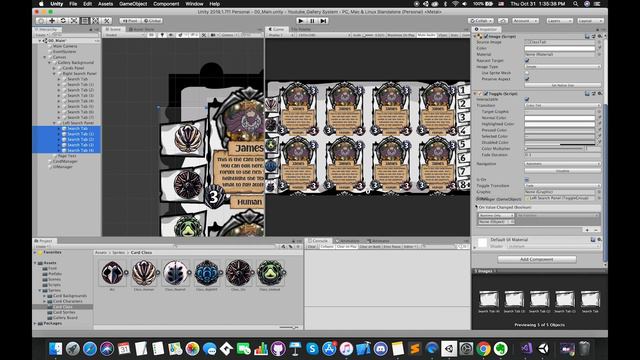Screen dimensions: 640x360
Task: Select the Scale tool in Unity toolbar
Action: pyautogui.click(x=74, y=20)
